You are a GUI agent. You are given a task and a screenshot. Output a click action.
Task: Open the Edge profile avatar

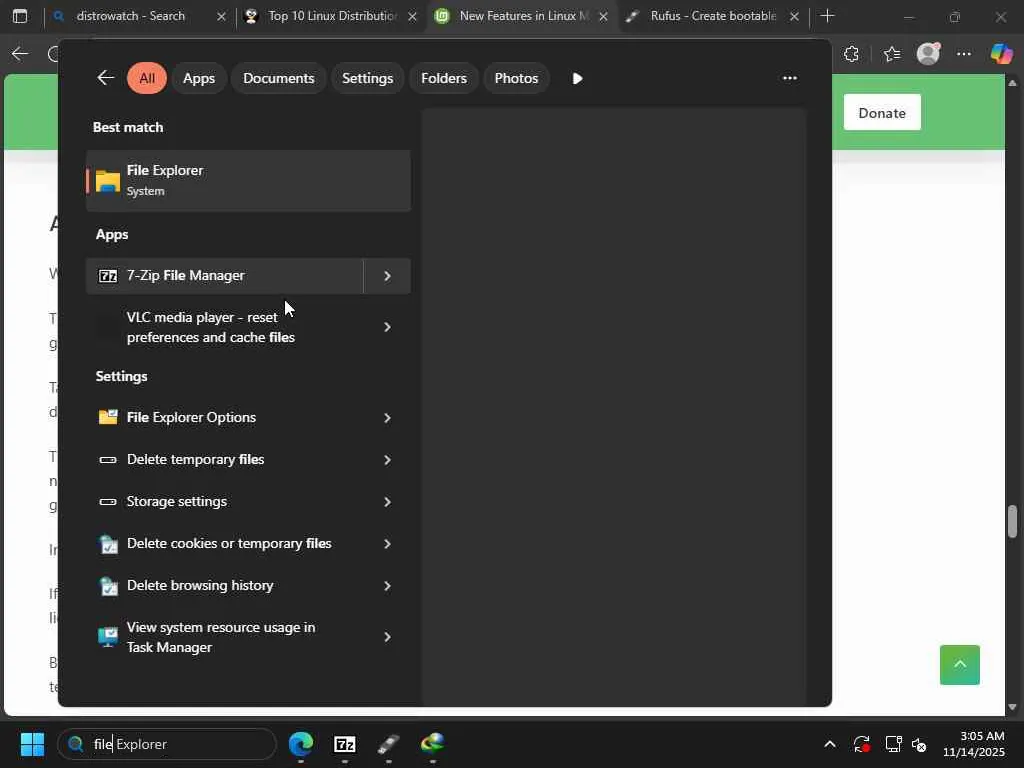[x=928, y=54]
